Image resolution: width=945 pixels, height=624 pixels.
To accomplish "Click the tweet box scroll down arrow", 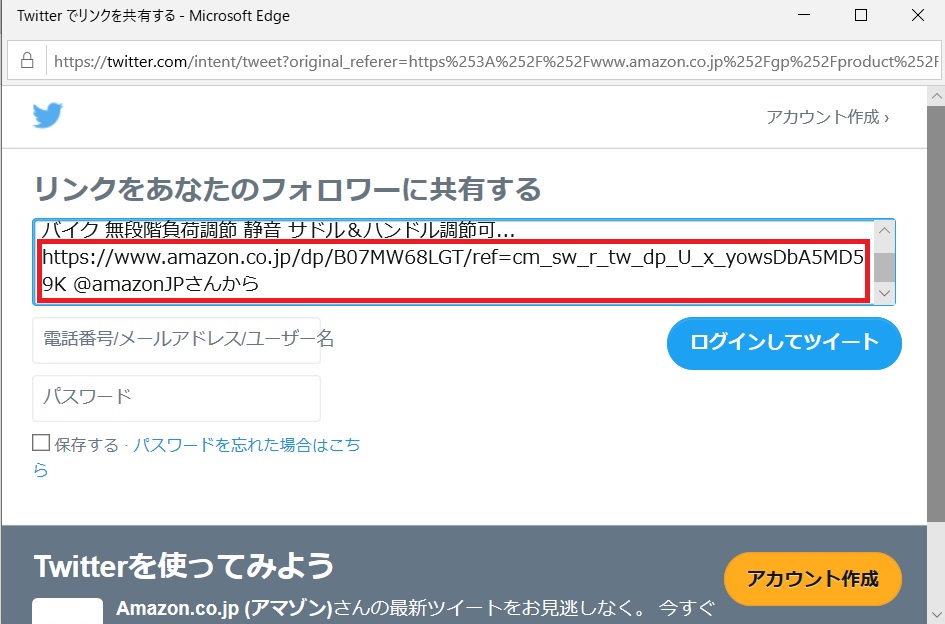I will (x=884, y=294).
